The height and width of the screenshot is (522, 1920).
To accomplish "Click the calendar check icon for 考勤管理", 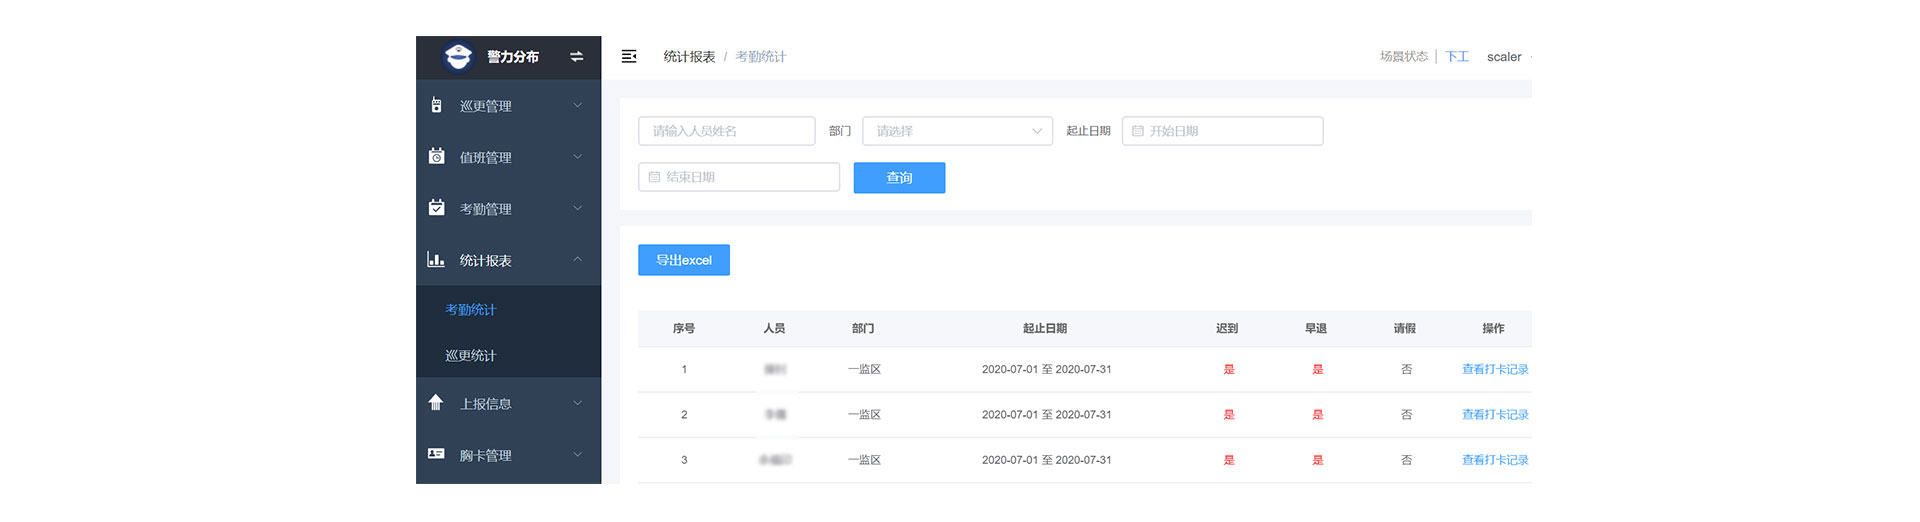I will point(436,208).
